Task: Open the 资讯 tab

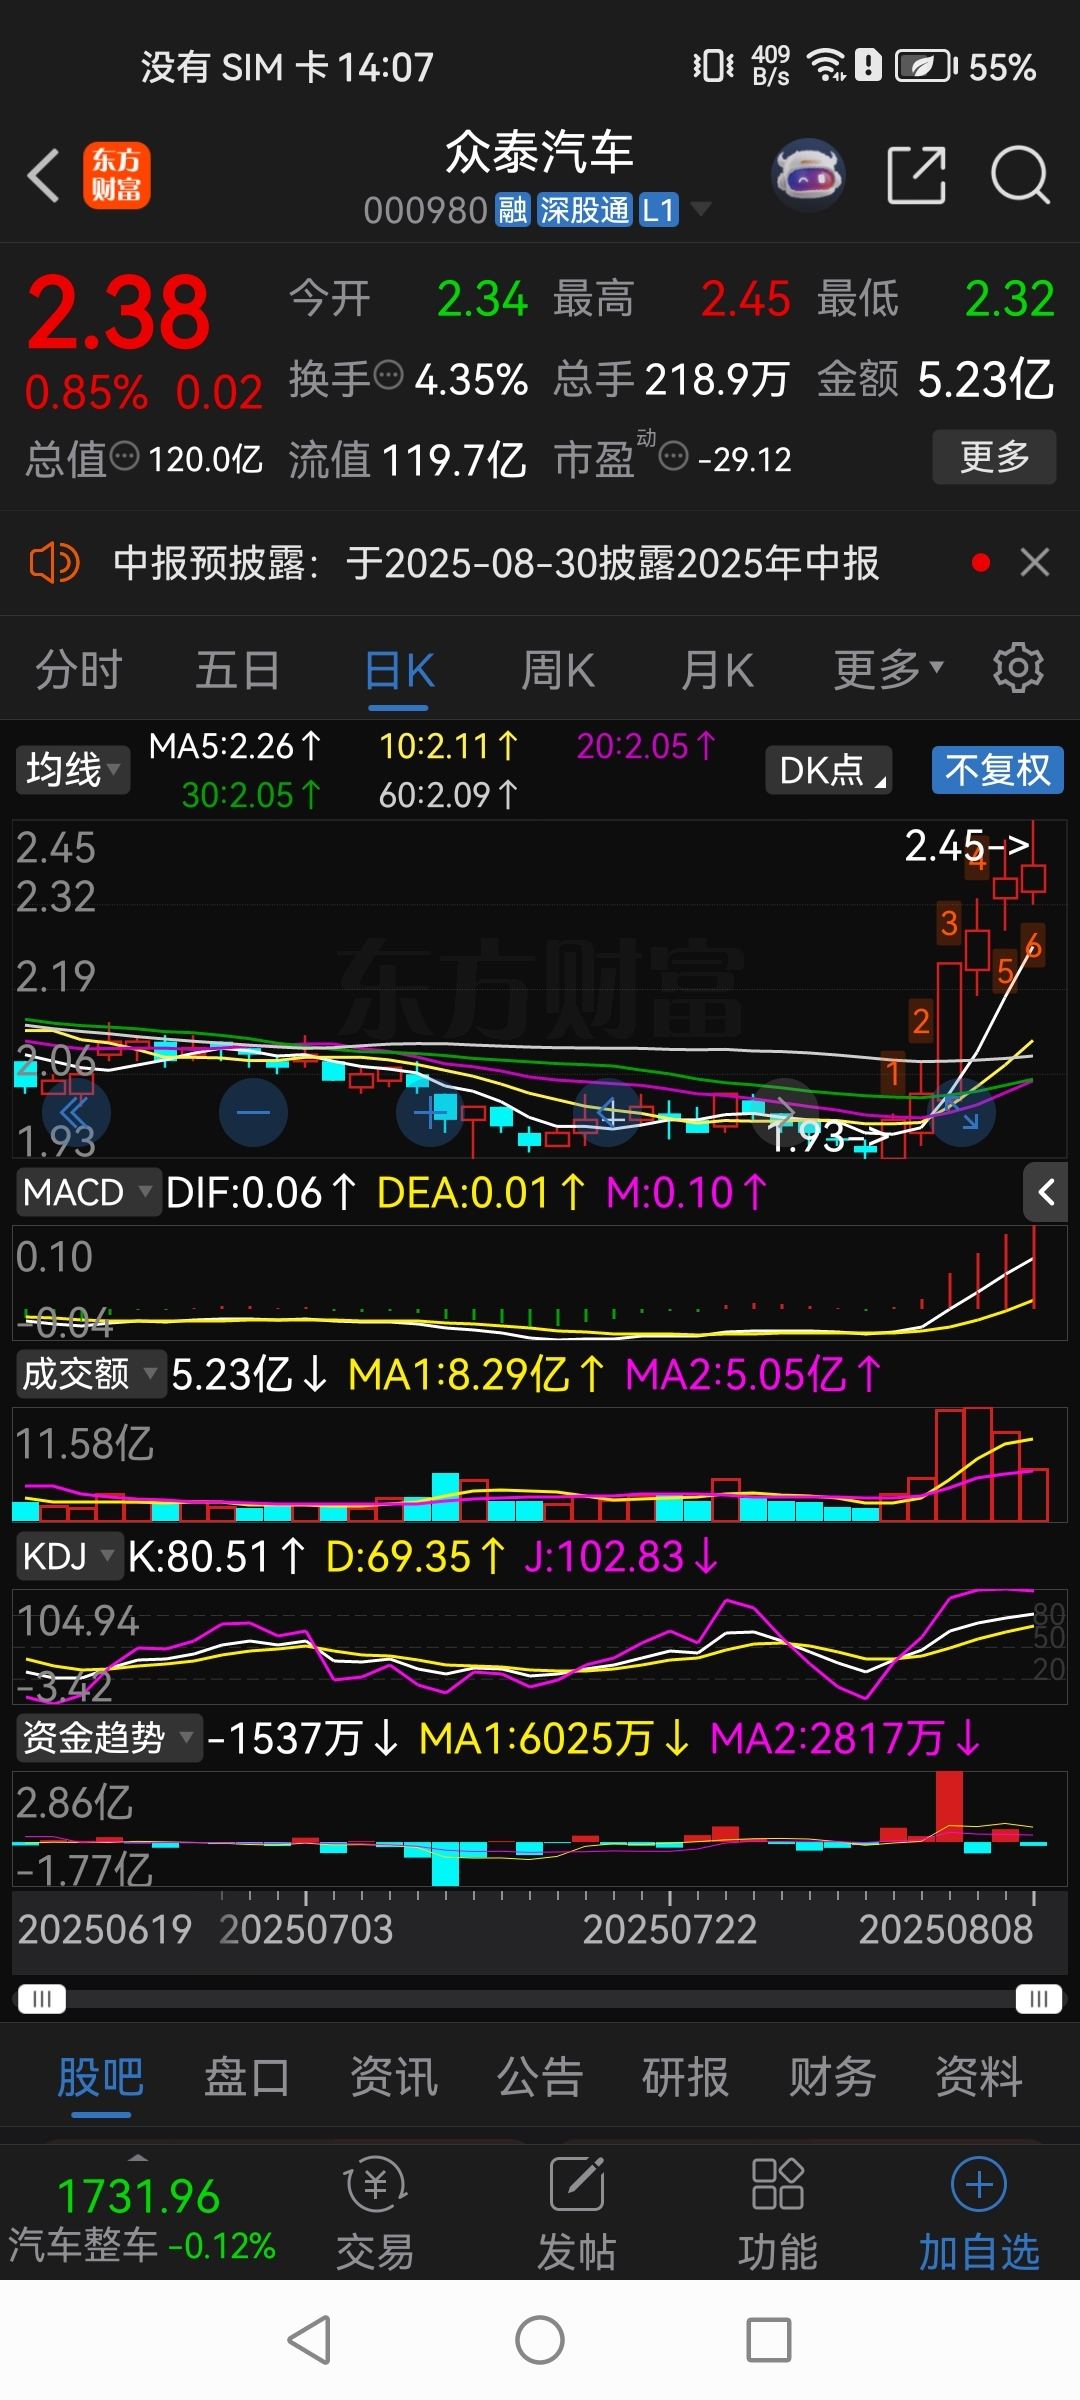Action: pyautogui.click(x=393, y=2078)
